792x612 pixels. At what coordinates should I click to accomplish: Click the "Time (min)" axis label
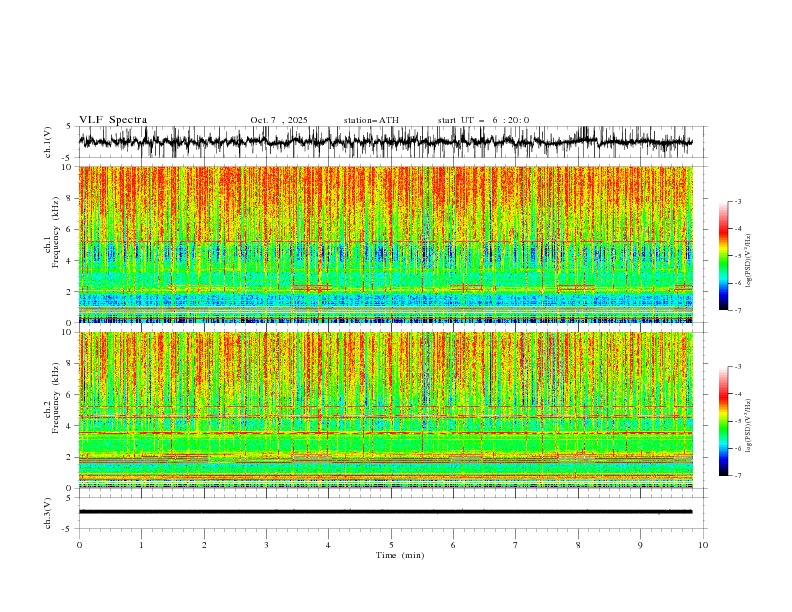[400, 555]
